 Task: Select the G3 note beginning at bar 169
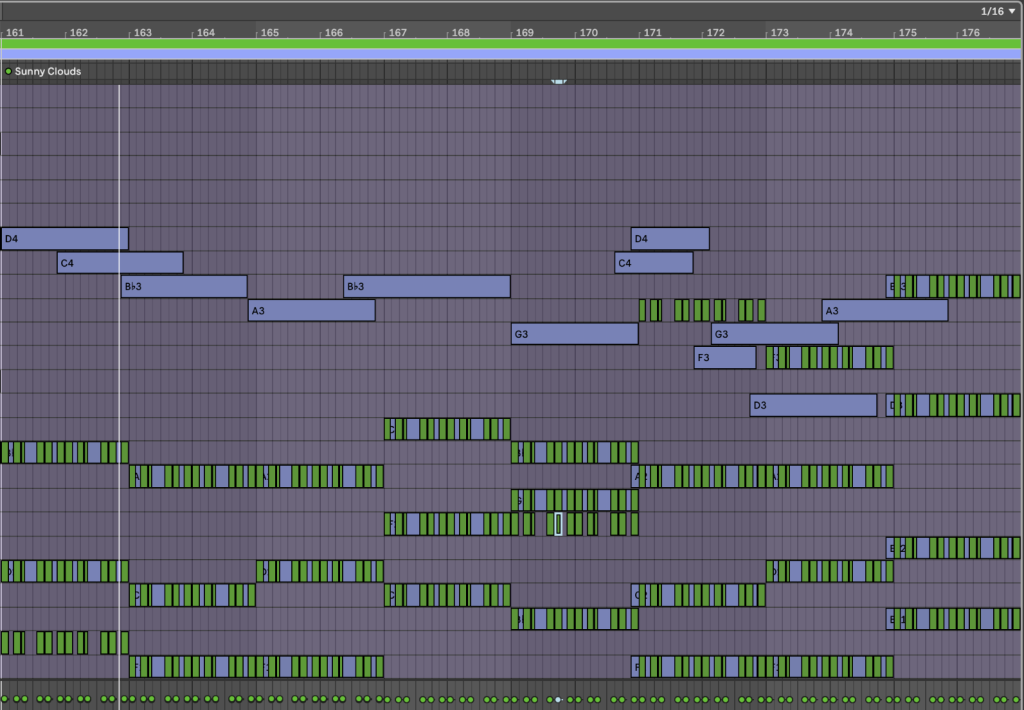click(575, 334)
